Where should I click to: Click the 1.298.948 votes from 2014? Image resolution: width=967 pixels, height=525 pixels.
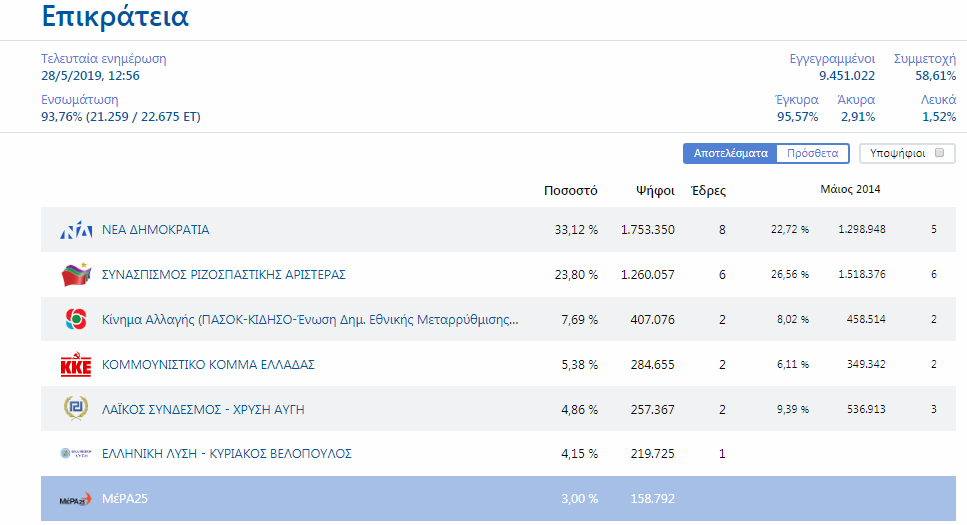[862, 229]
